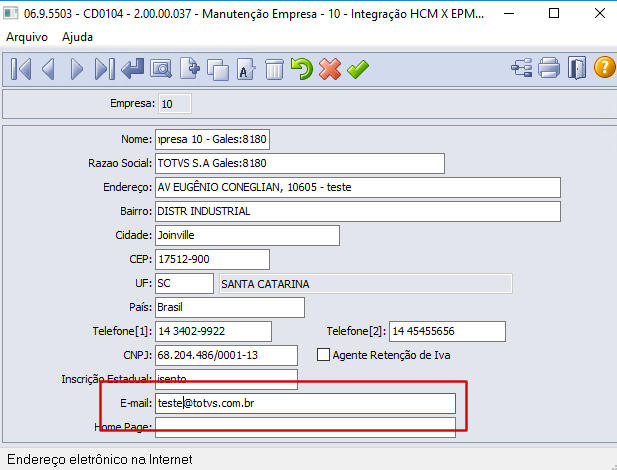
Task: Click the Home Page field
Action: coord(305,427)
